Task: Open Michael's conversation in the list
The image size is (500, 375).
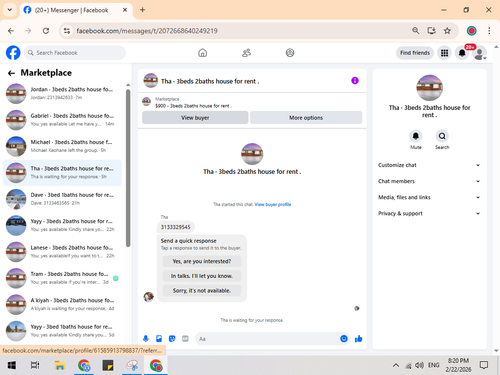Action: tap(62, 146)
